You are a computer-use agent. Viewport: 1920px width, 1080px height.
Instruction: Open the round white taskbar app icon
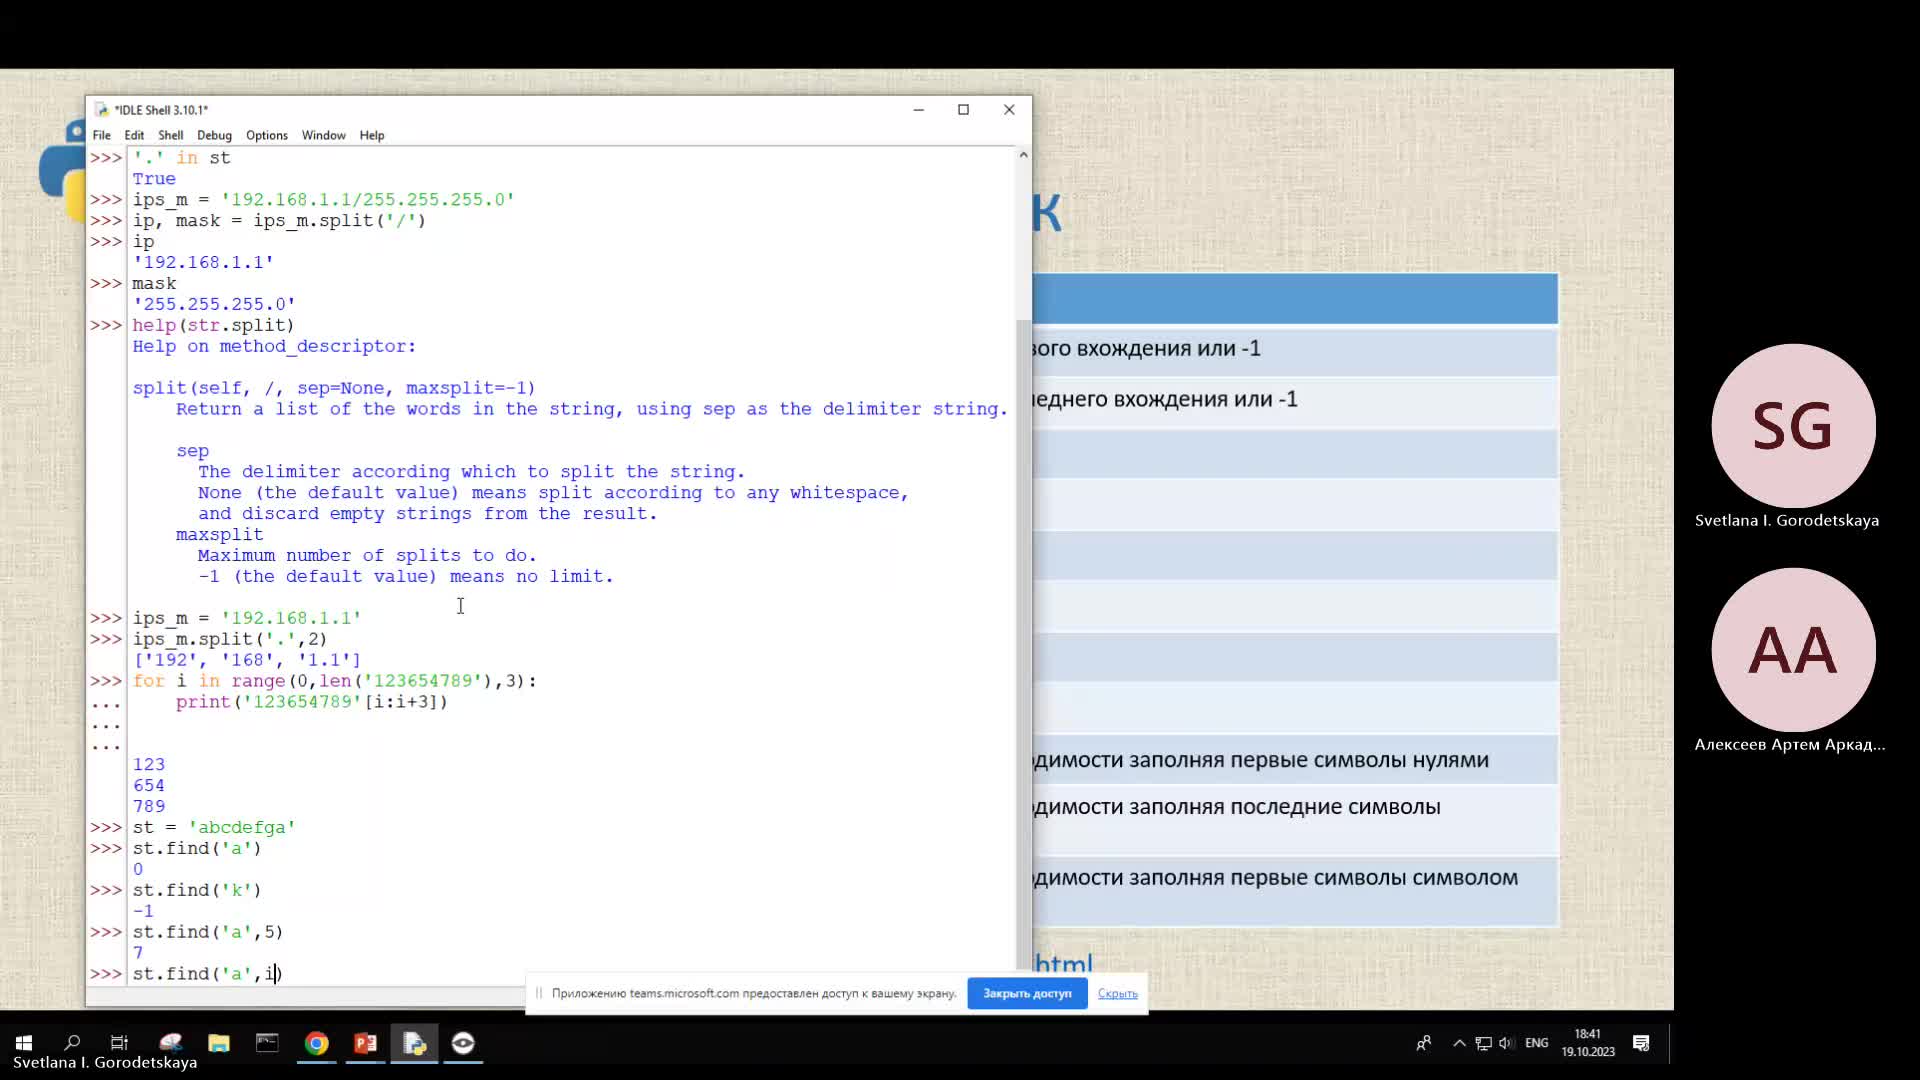pos(463,1043)
